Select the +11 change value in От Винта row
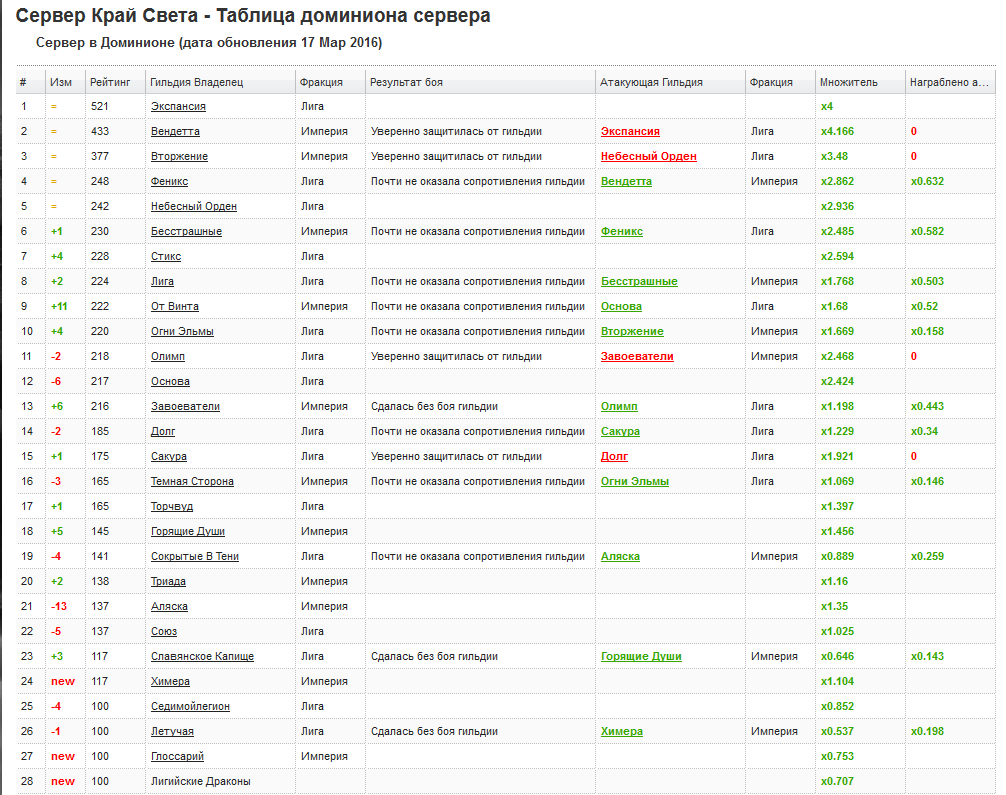This screenshot has width=1006, height=795. tap(59, 307)
